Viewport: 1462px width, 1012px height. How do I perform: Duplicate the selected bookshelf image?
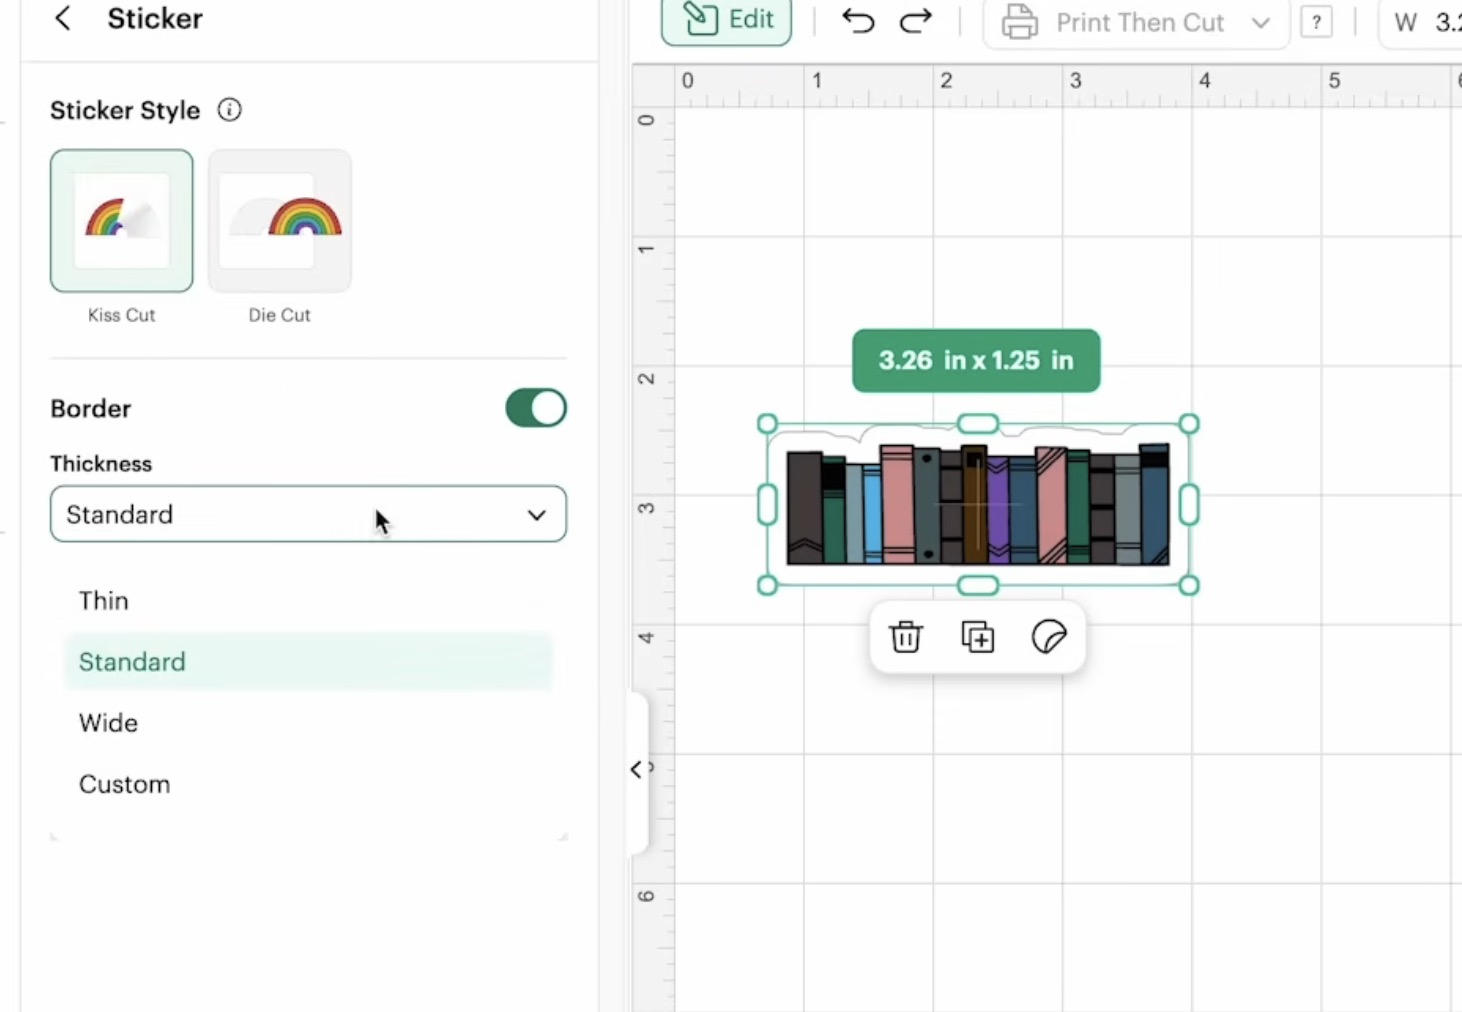977,637
